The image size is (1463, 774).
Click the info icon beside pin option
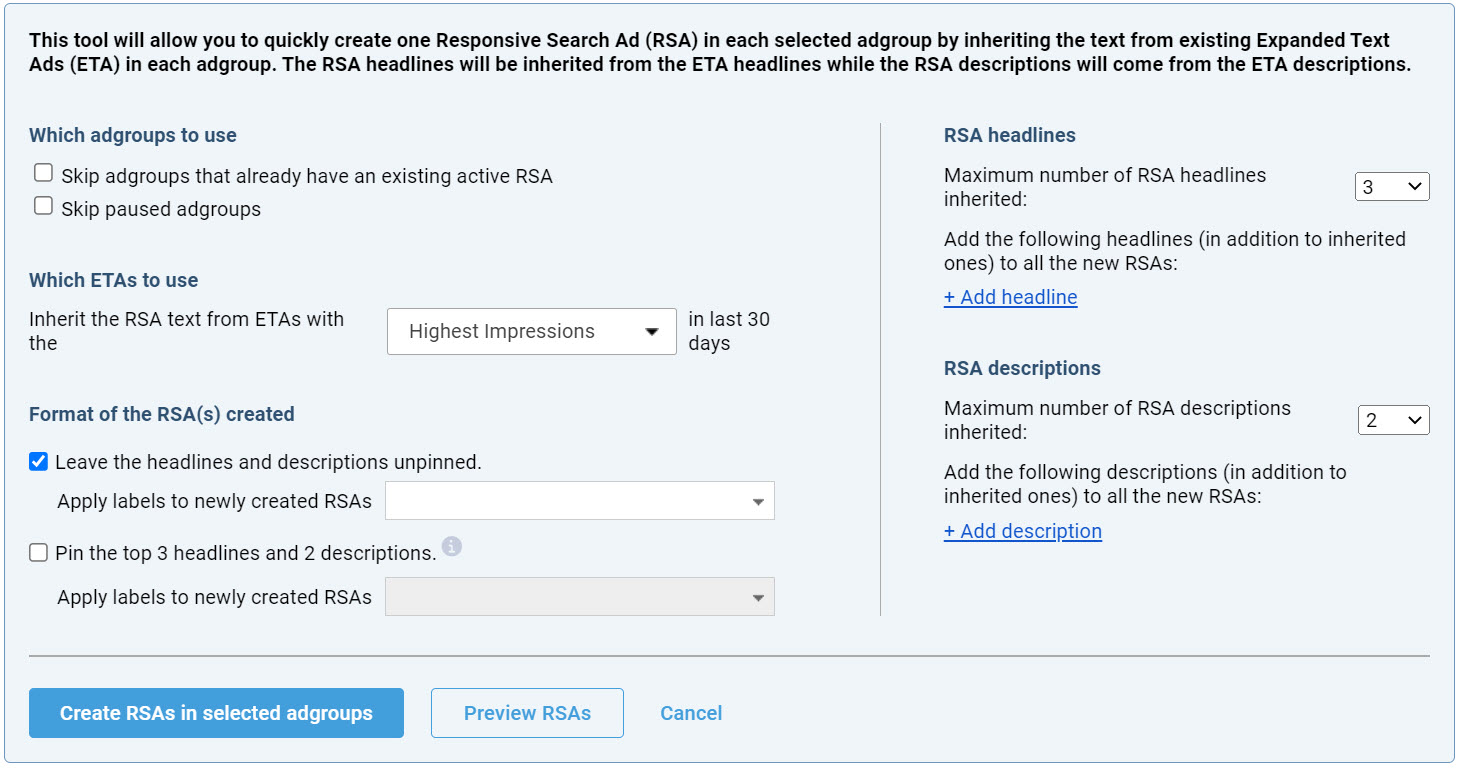(452, 546)
